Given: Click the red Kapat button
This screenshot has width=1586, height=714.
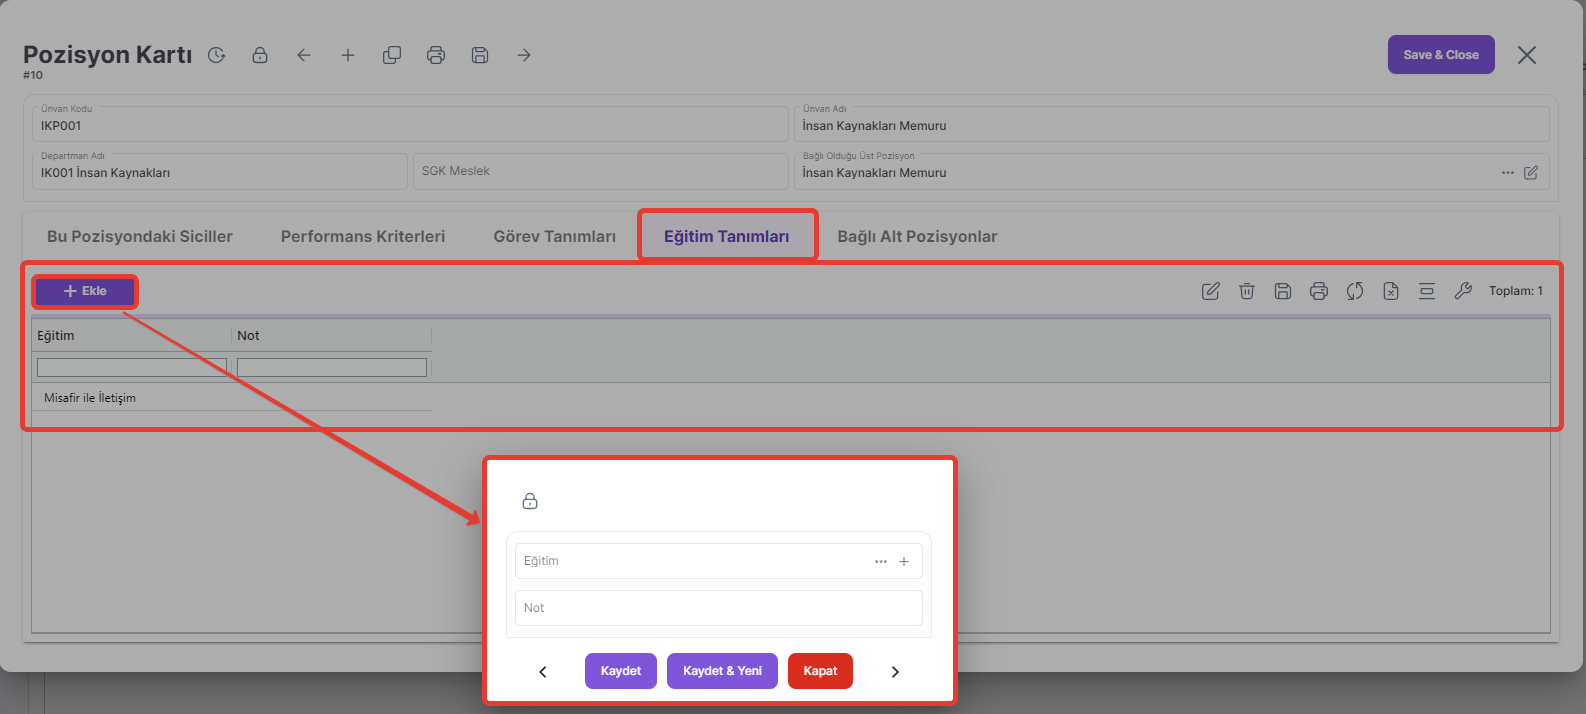Looking at the screenshot, I should point(820,671).
